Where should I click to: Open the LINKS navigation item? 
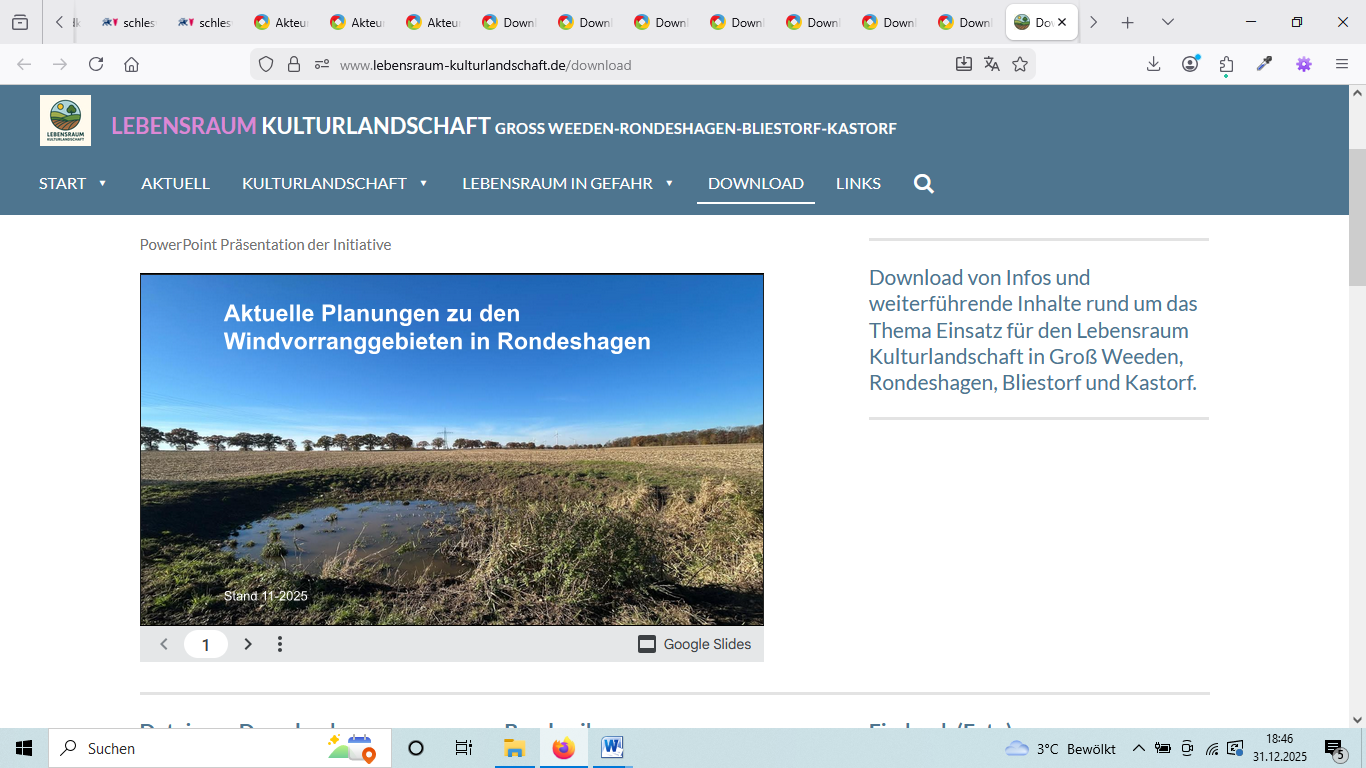(858, 184)
